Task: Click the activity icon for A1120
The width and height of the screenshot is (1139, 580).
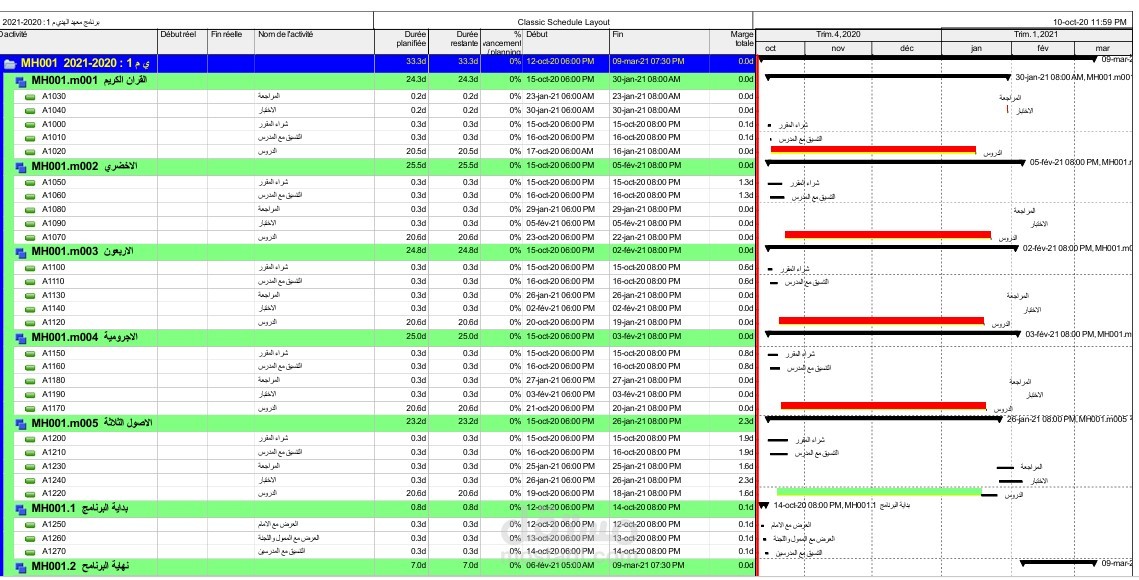Action: pos(30,323)
